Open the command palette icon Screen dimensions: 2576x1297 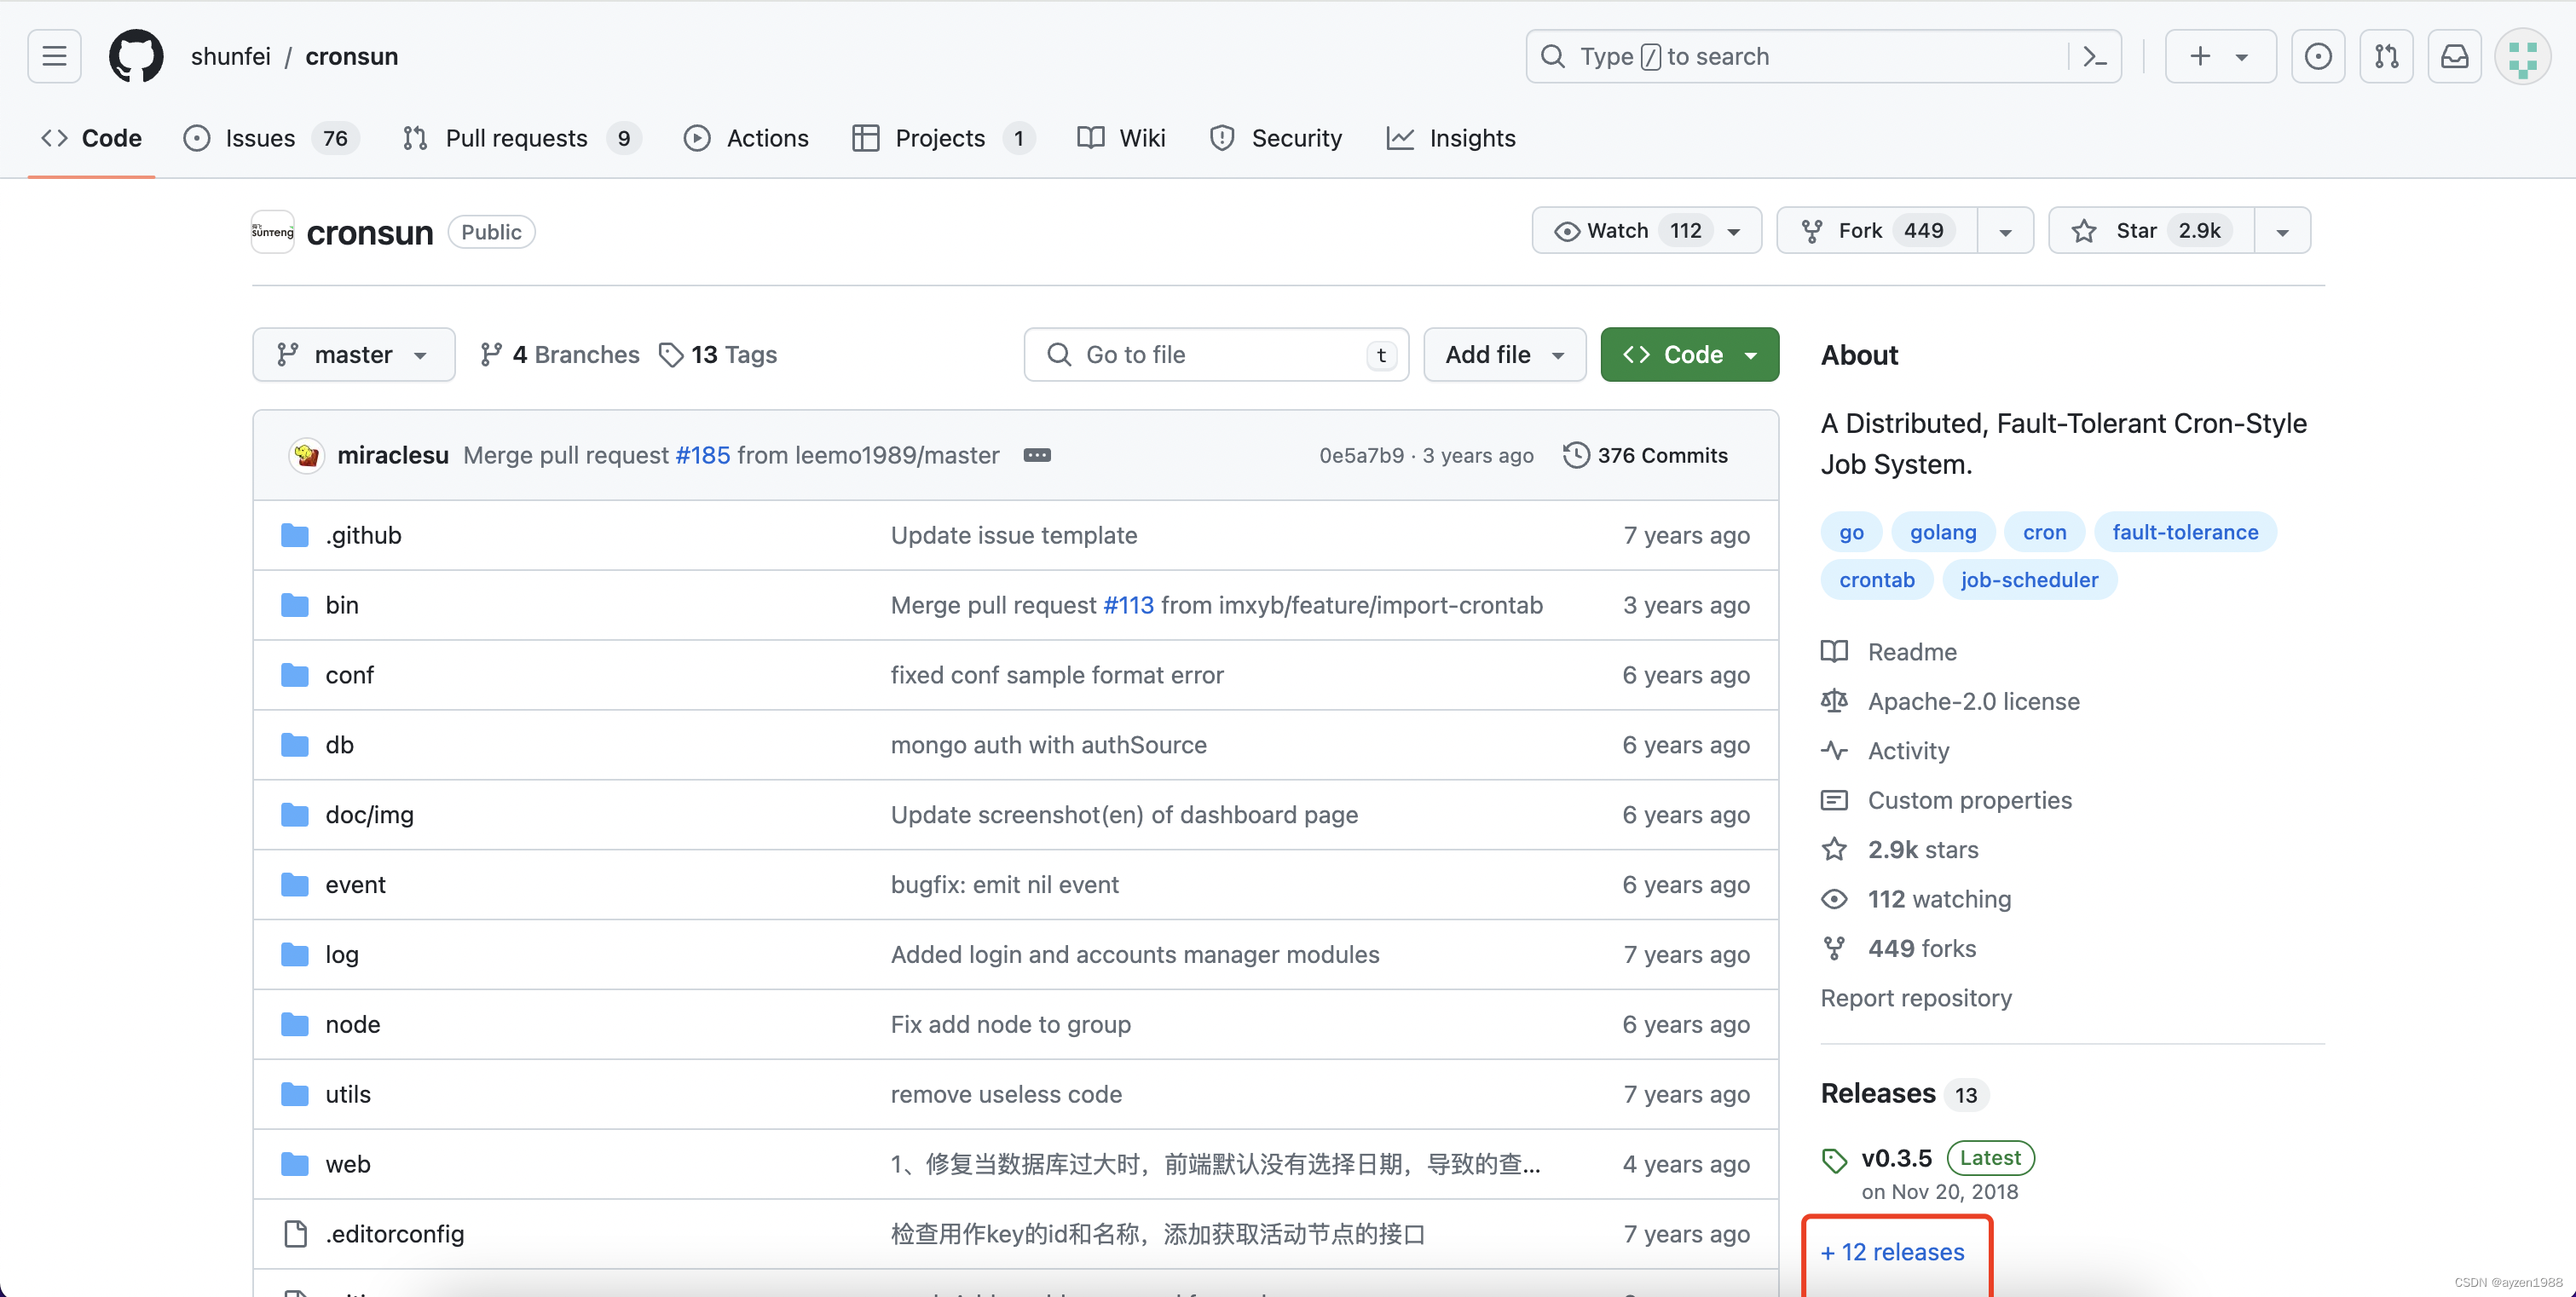(2094, 56)
